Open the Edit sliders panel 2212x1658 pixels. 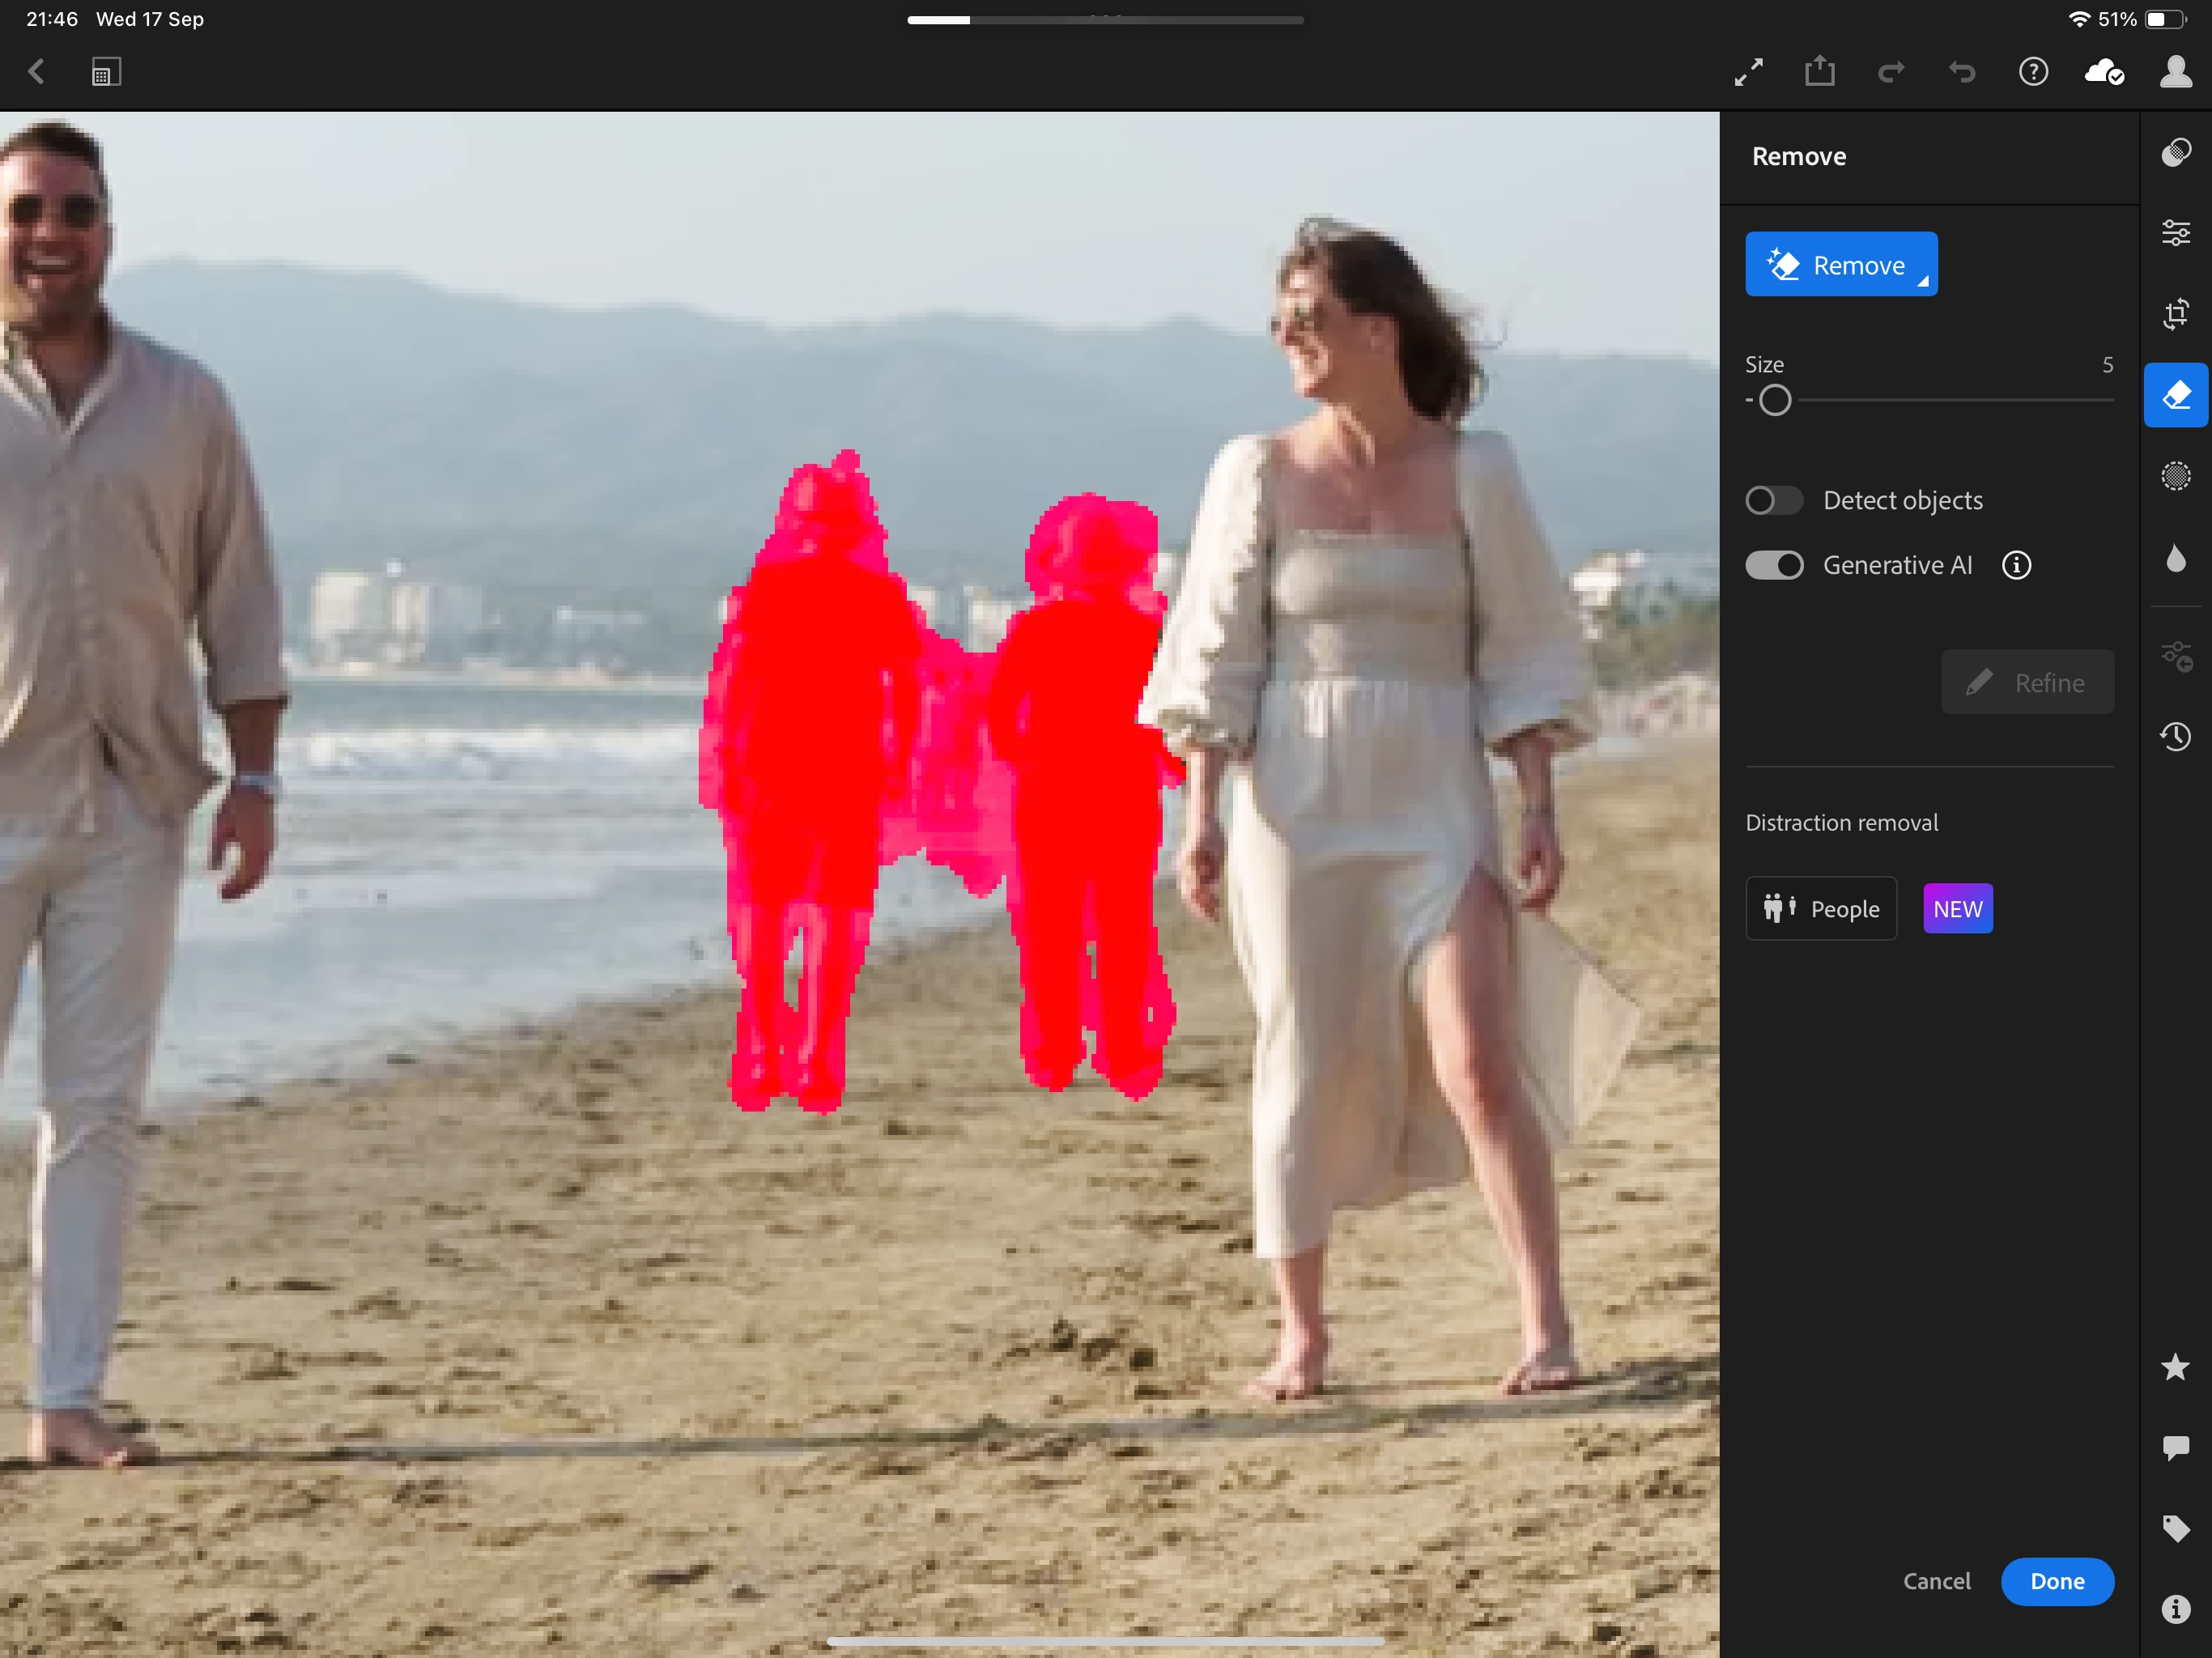[x=2175, y=233]
